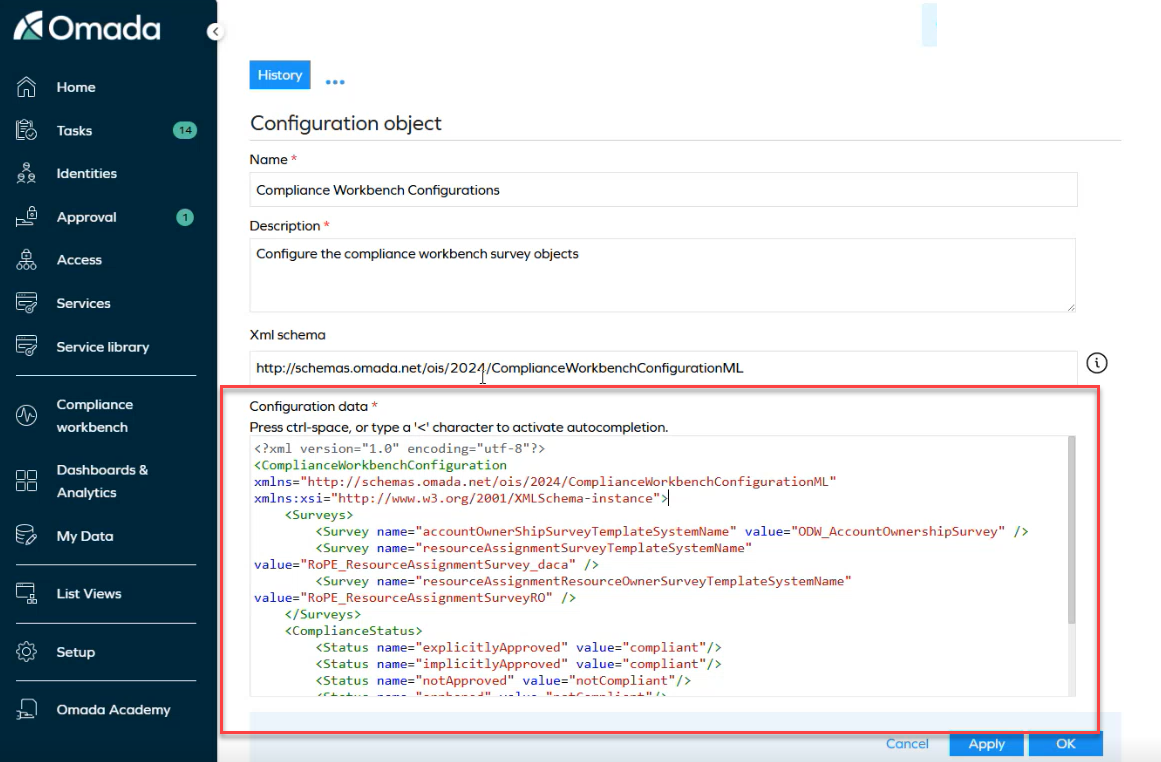The image size is (1161, 762).
Task: Click the Description textarea resize handle
Action: click(x=1071, y=307)
